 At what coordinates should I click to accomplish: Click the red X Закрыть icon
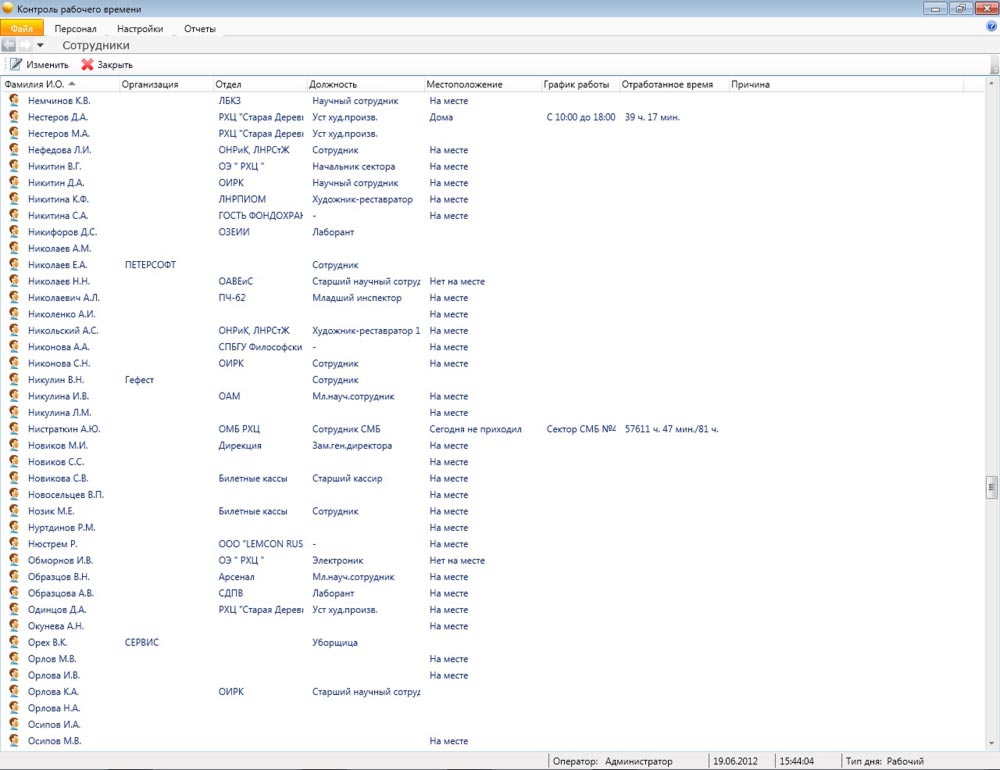87,64
